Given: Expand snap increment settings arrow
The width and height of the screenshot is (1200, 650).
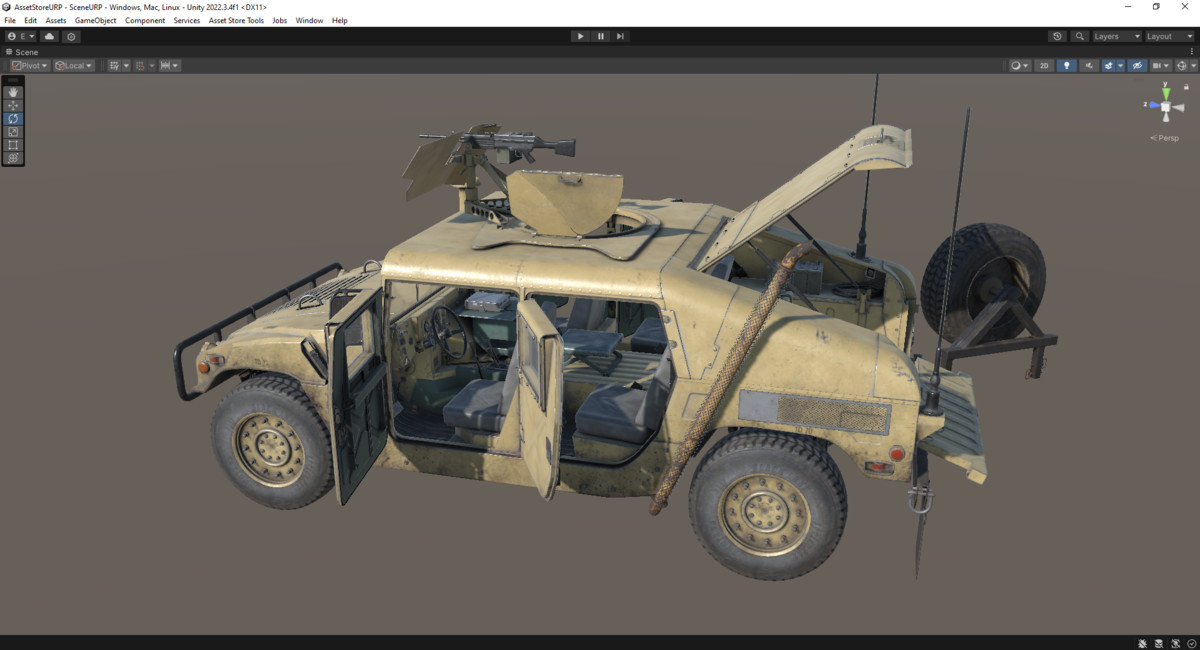Looking at the screenshot, I should point(176,65).
